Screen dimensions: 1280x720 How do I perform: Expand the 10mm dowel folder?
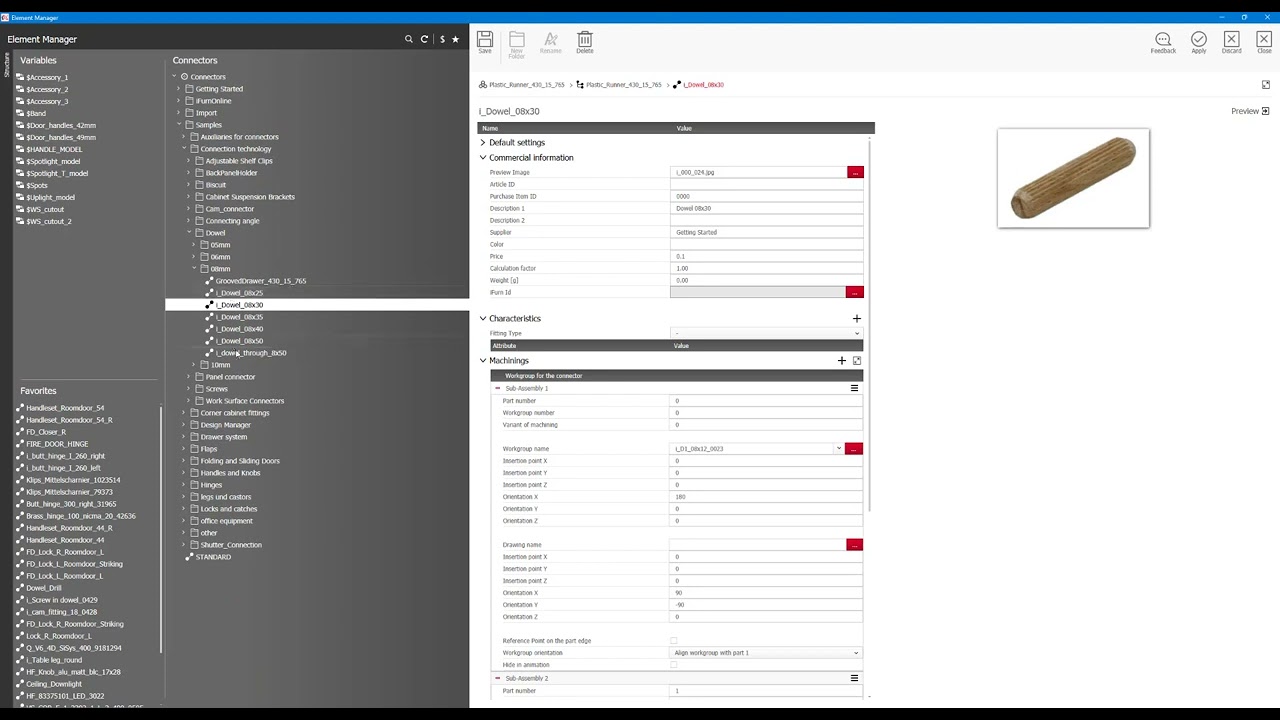click(x=196, y=365)
